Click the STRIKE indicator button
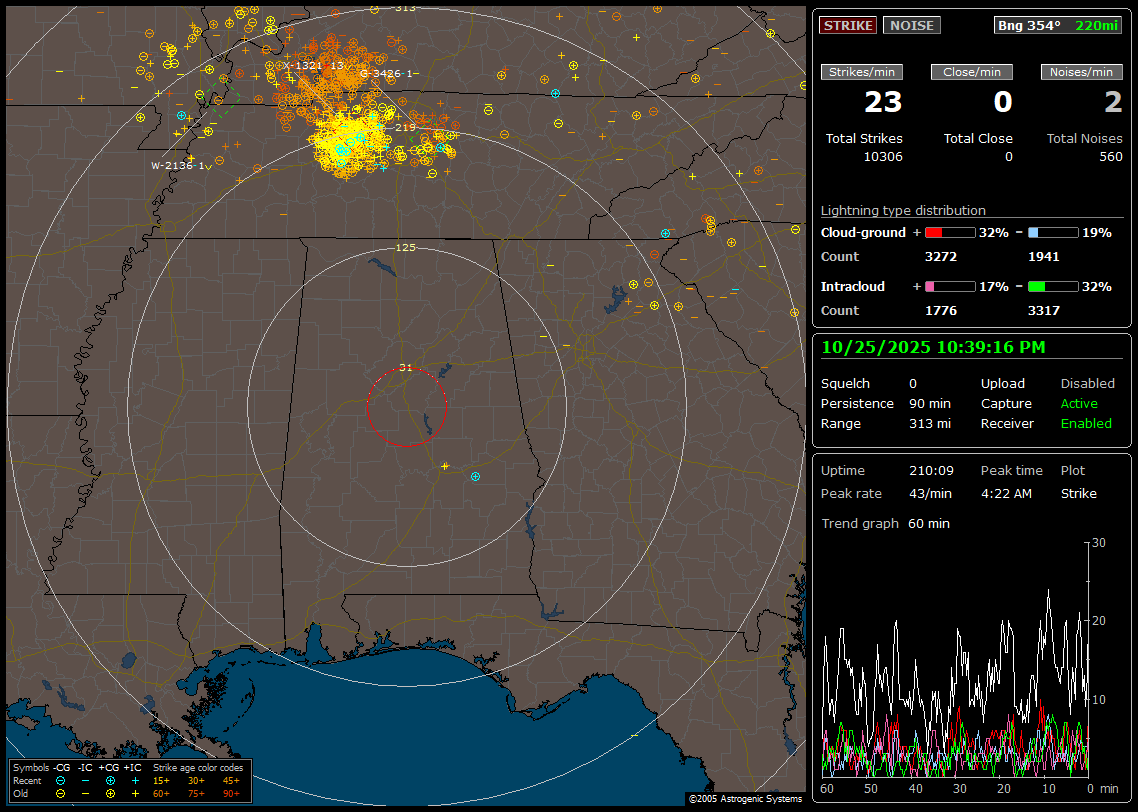Viewport: 1138px width, 812px height. pos(848,26)
